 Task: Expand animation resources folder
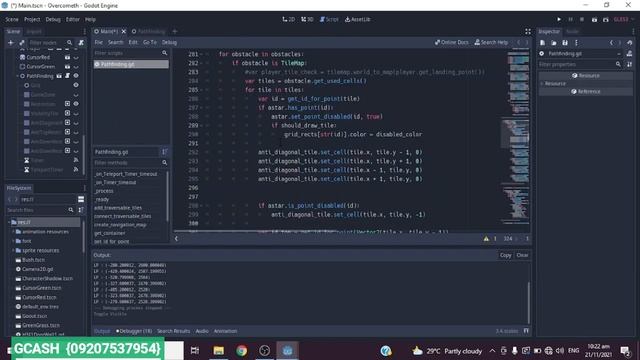(x=13, y=231)
